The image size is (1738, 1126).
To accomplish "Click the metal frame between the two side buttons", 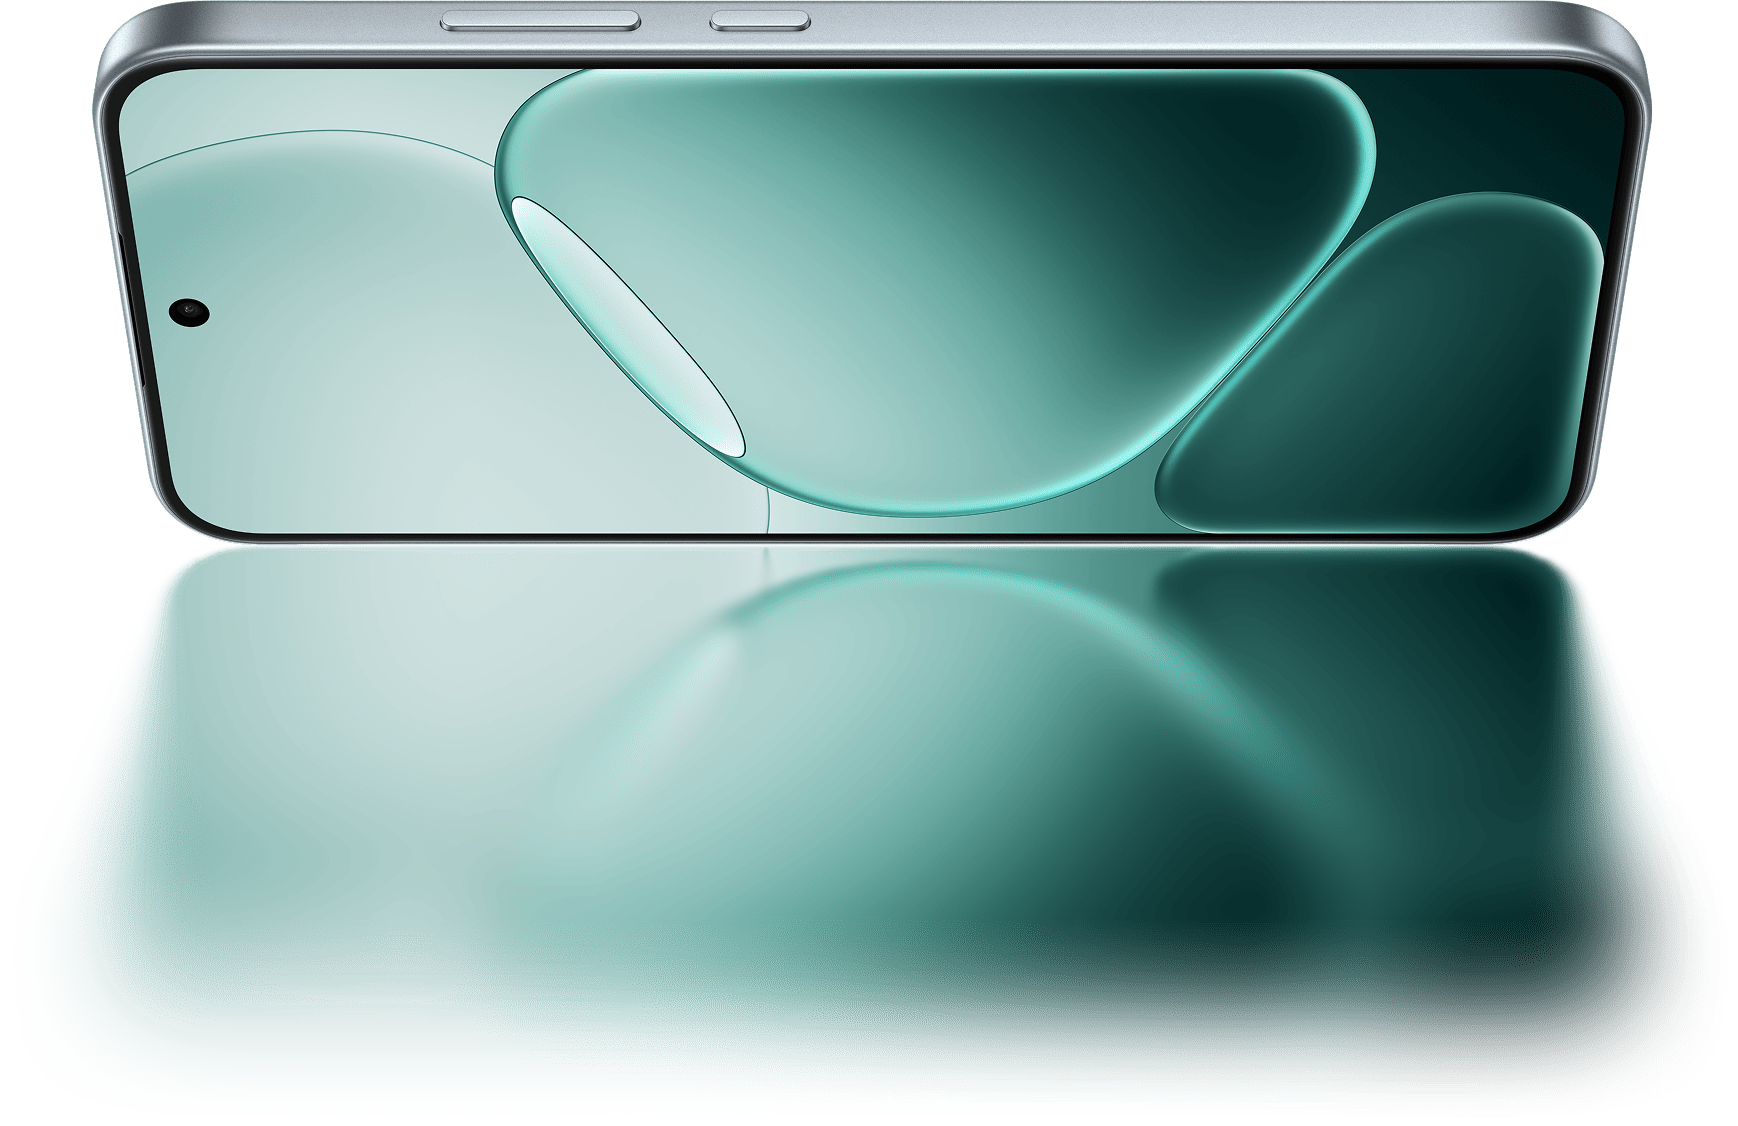I will click(675, 20).
